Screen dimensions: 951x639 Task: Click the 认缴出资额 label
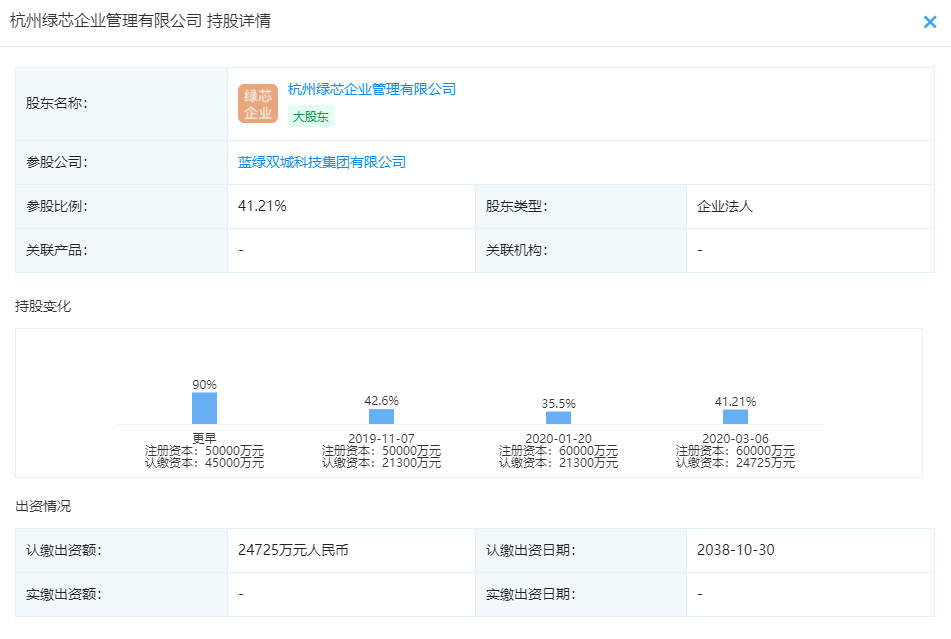tap(64, 550)
